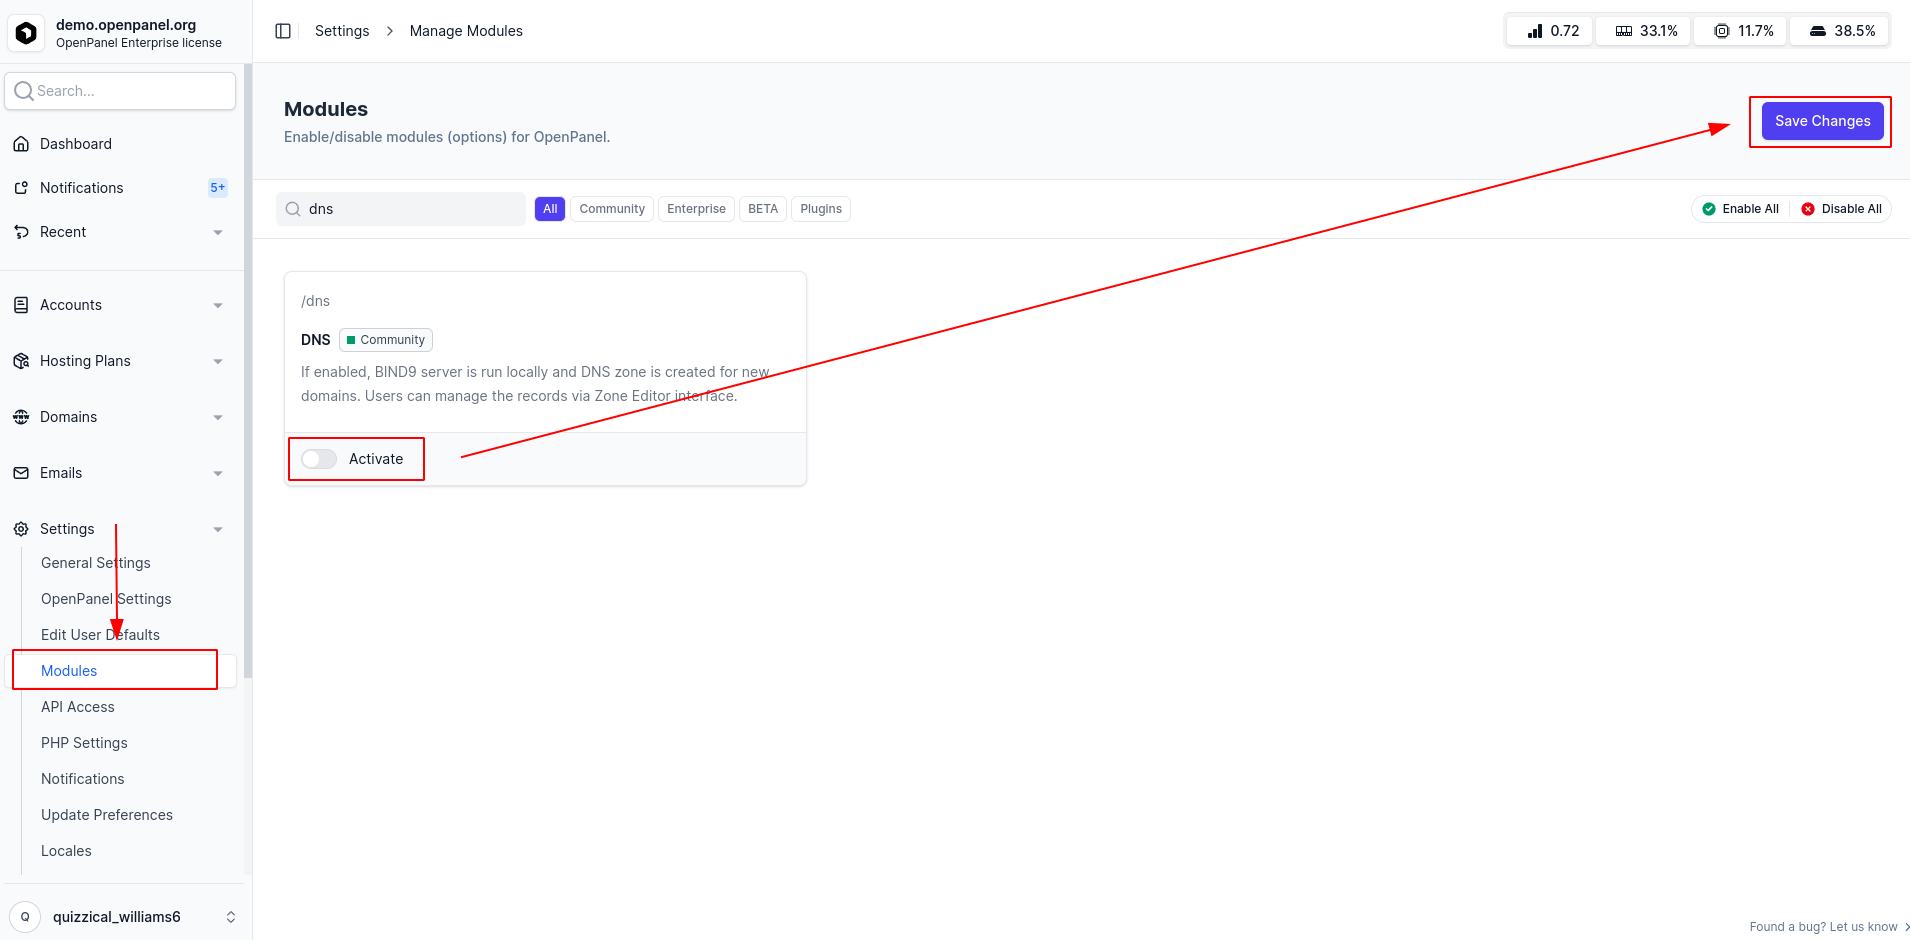Click the OpenPanel logo in the top-left corner
1910x940 pixels.
click(25, 32)
